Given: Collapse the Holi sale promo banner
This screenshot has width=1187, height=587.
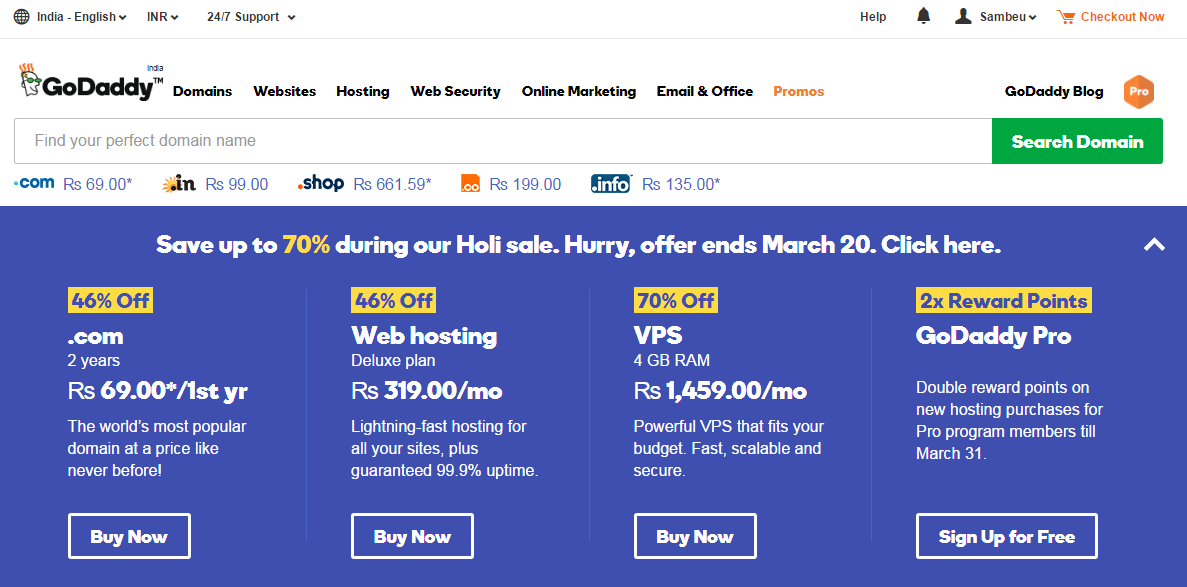Looking at the screenshot, I should tap(1154, 244).
